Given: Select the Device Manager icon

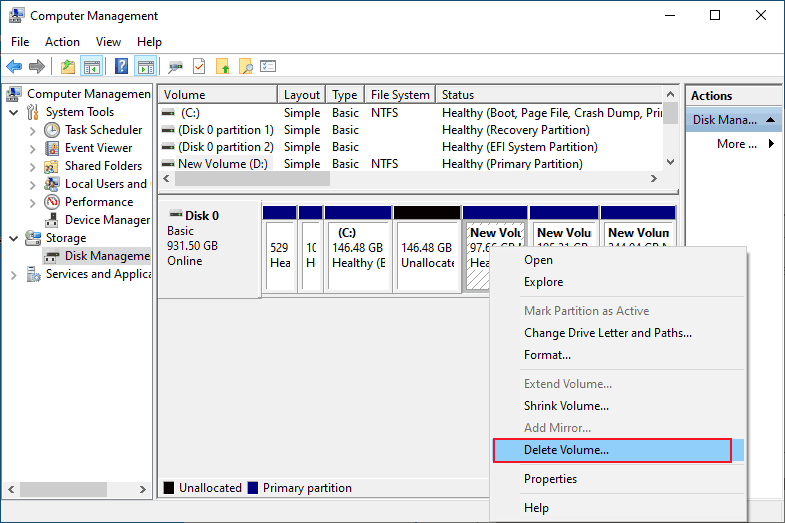Looking at the screenshot, I should [52, 220].
